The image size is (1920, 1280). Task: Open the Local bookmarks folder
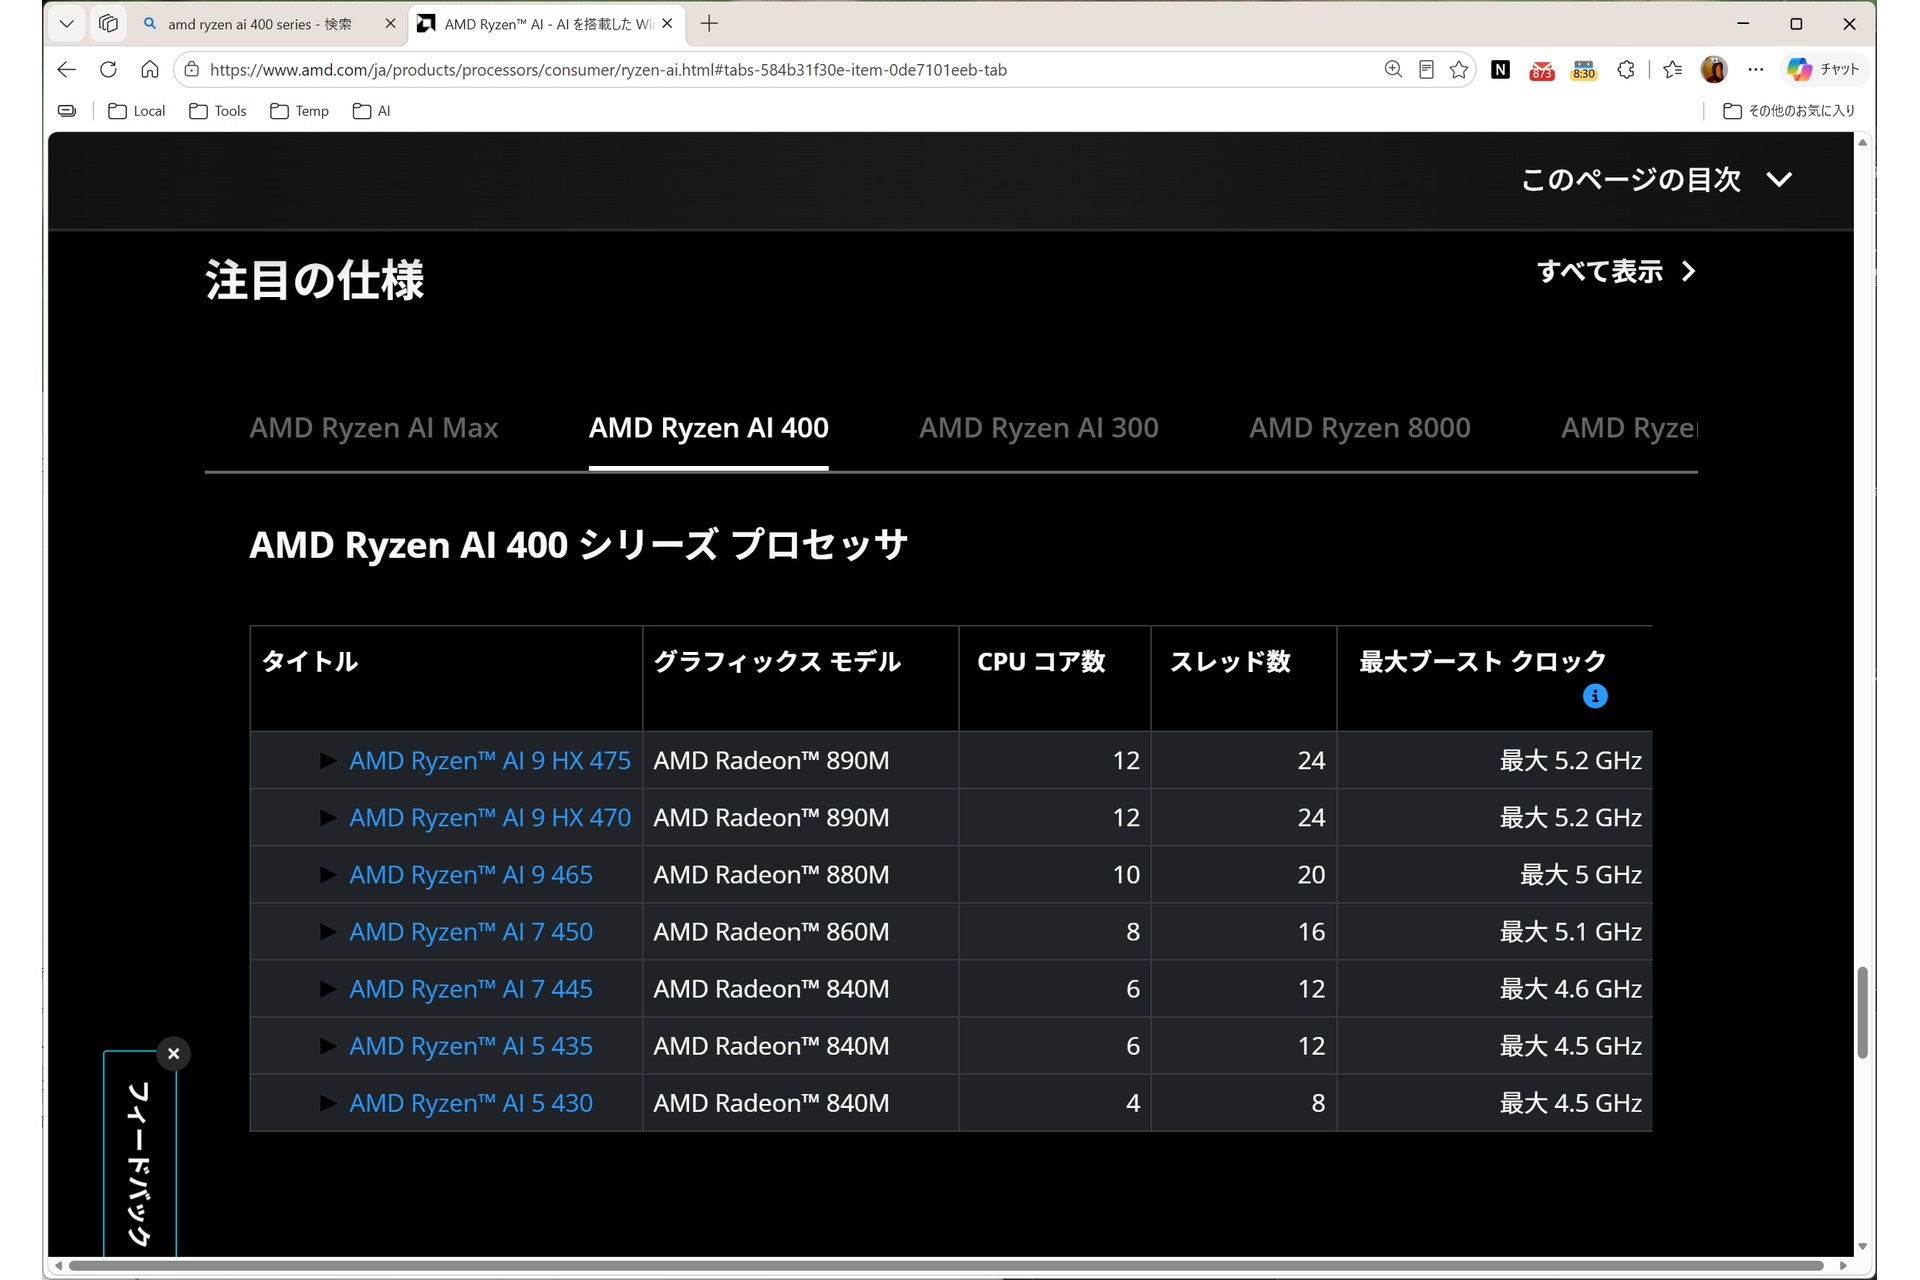click(137, 111)
